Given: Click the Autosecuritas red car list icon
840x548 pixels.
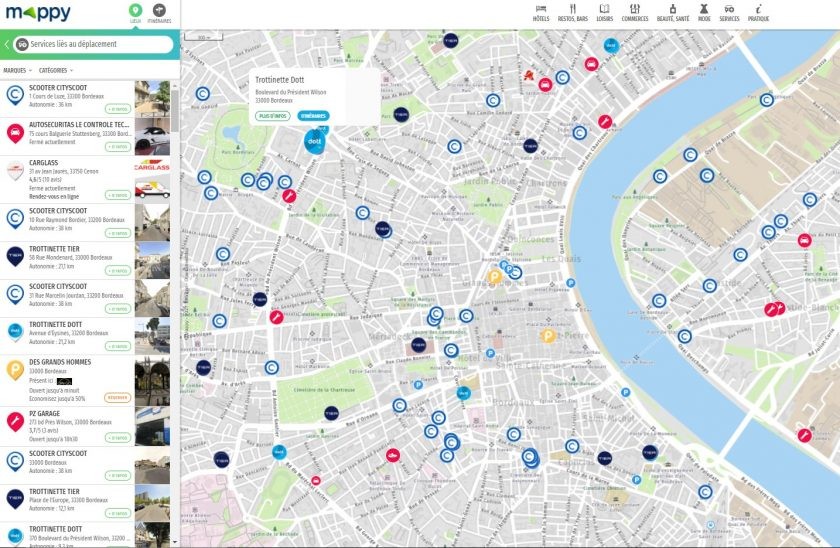Looking at the screenshot, I should click(15, 133).
